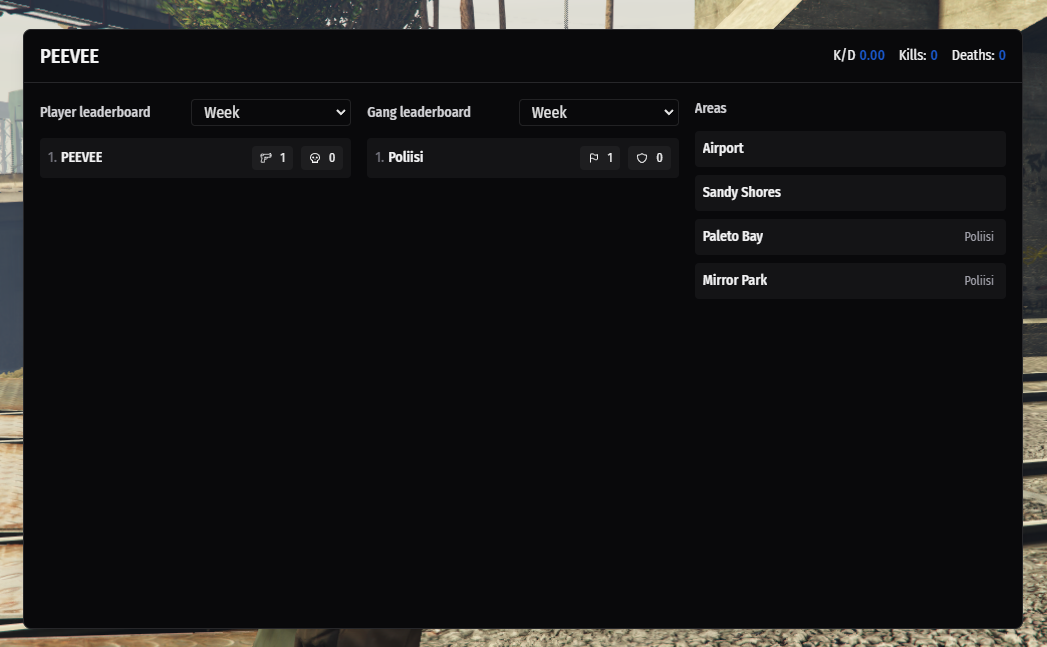Click the Gang leaderboard heading
This screenshot has height=647, width=1047.
point(419,112)
